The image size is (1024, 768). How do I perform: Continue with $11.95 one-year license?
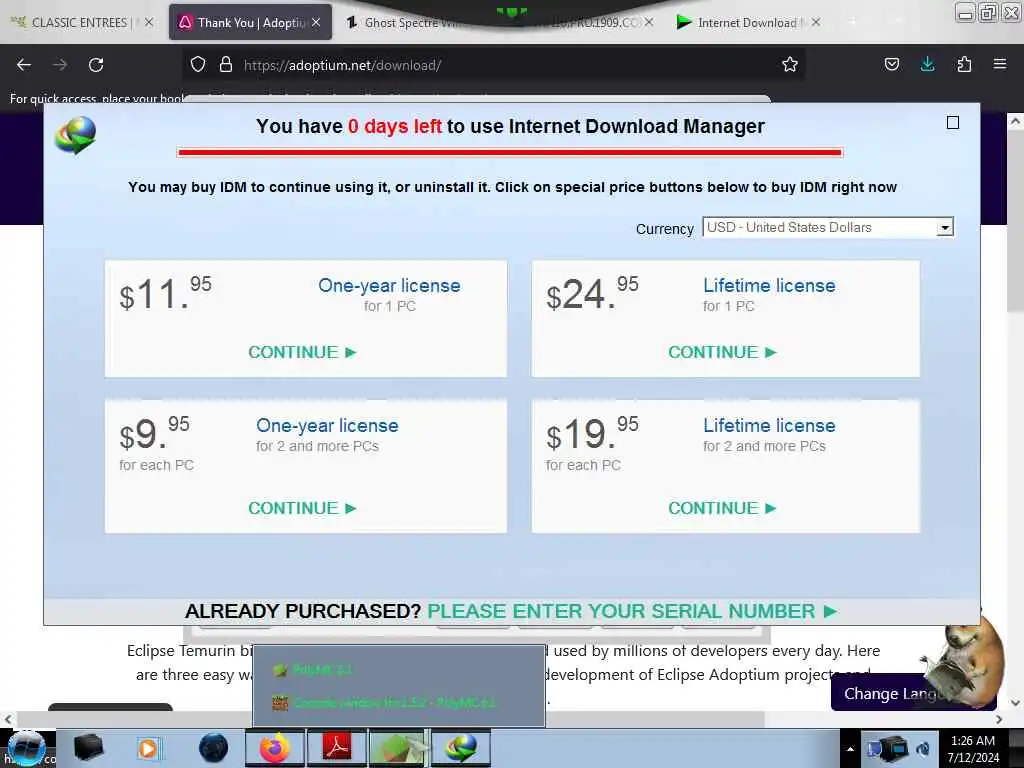point(302,353)
